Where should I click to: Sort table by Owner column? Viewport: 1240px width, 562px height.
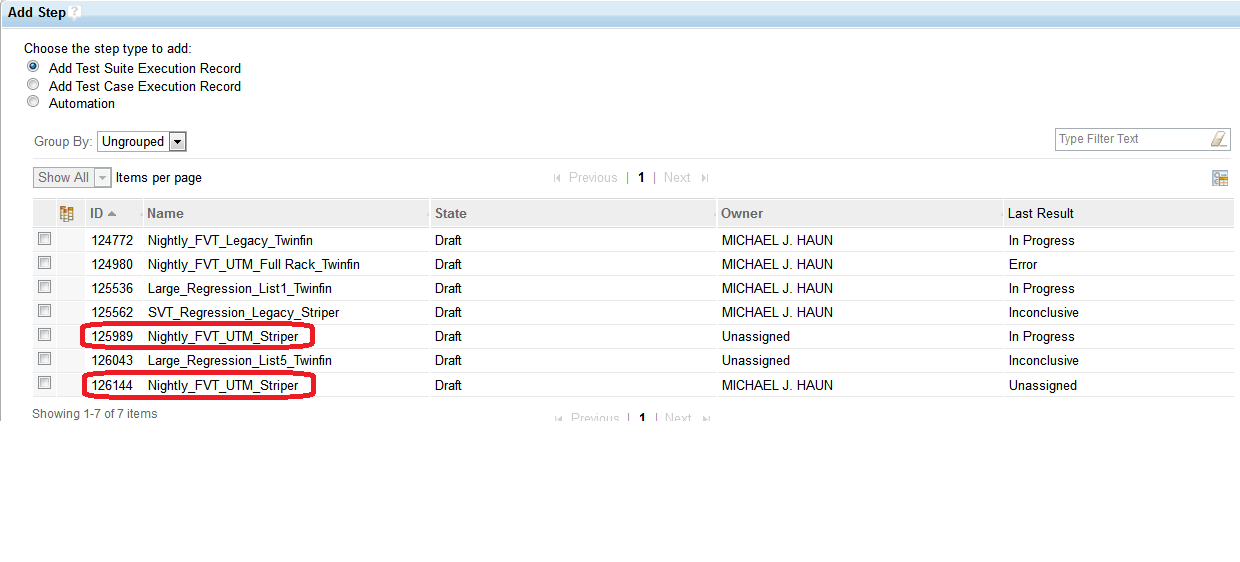[742, 213]
